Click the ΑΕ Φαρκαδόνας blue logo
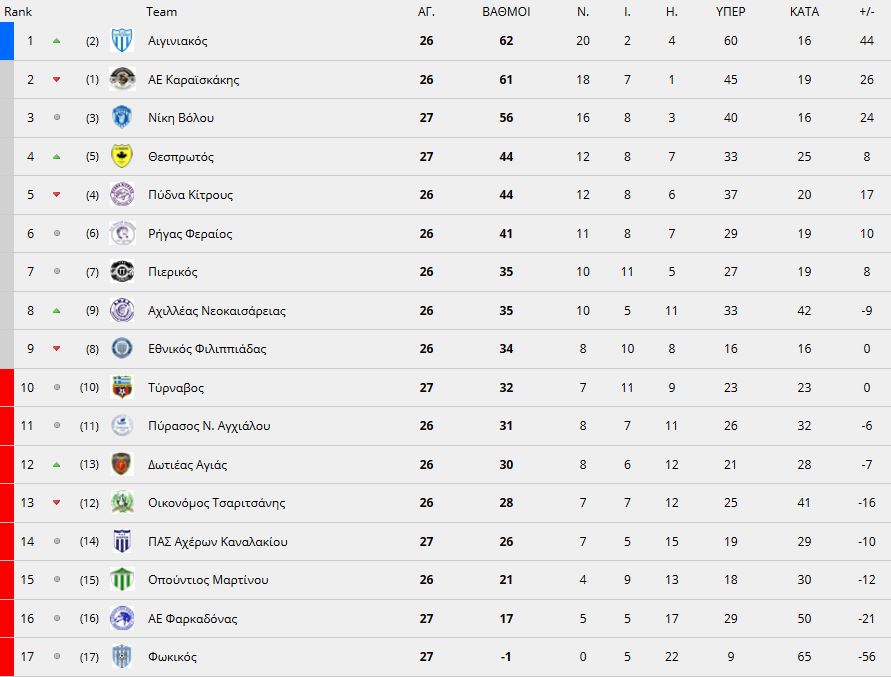The height and width of the screenshot is (677, 891). click(122, 618)
